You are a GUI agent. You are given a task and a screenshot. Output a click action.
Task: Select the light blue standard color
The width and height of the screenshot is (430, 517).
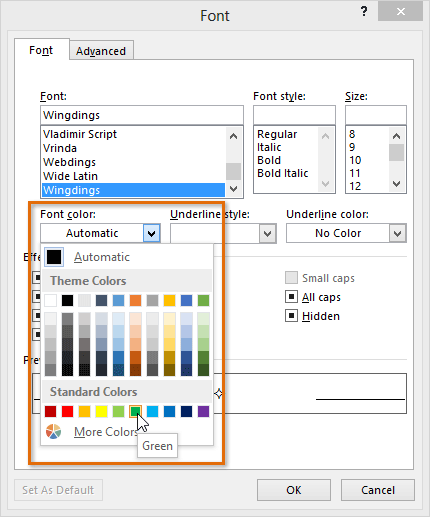[152, 411]
